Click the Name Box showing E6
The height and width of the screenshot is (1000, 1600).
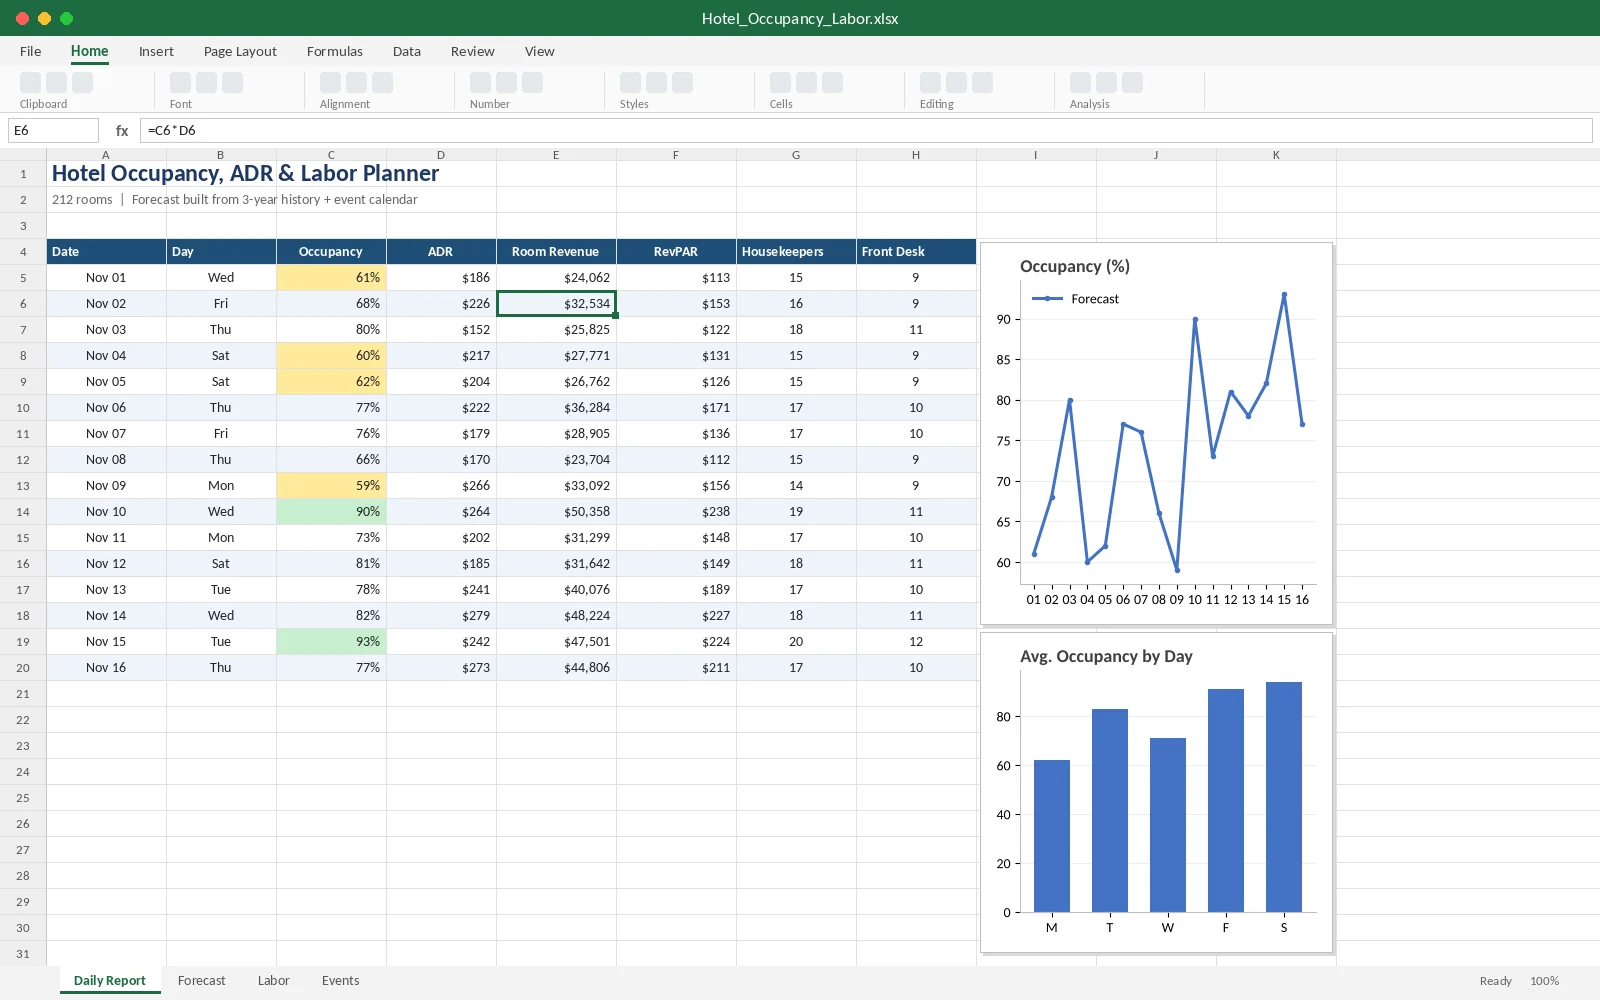point(53,130)
